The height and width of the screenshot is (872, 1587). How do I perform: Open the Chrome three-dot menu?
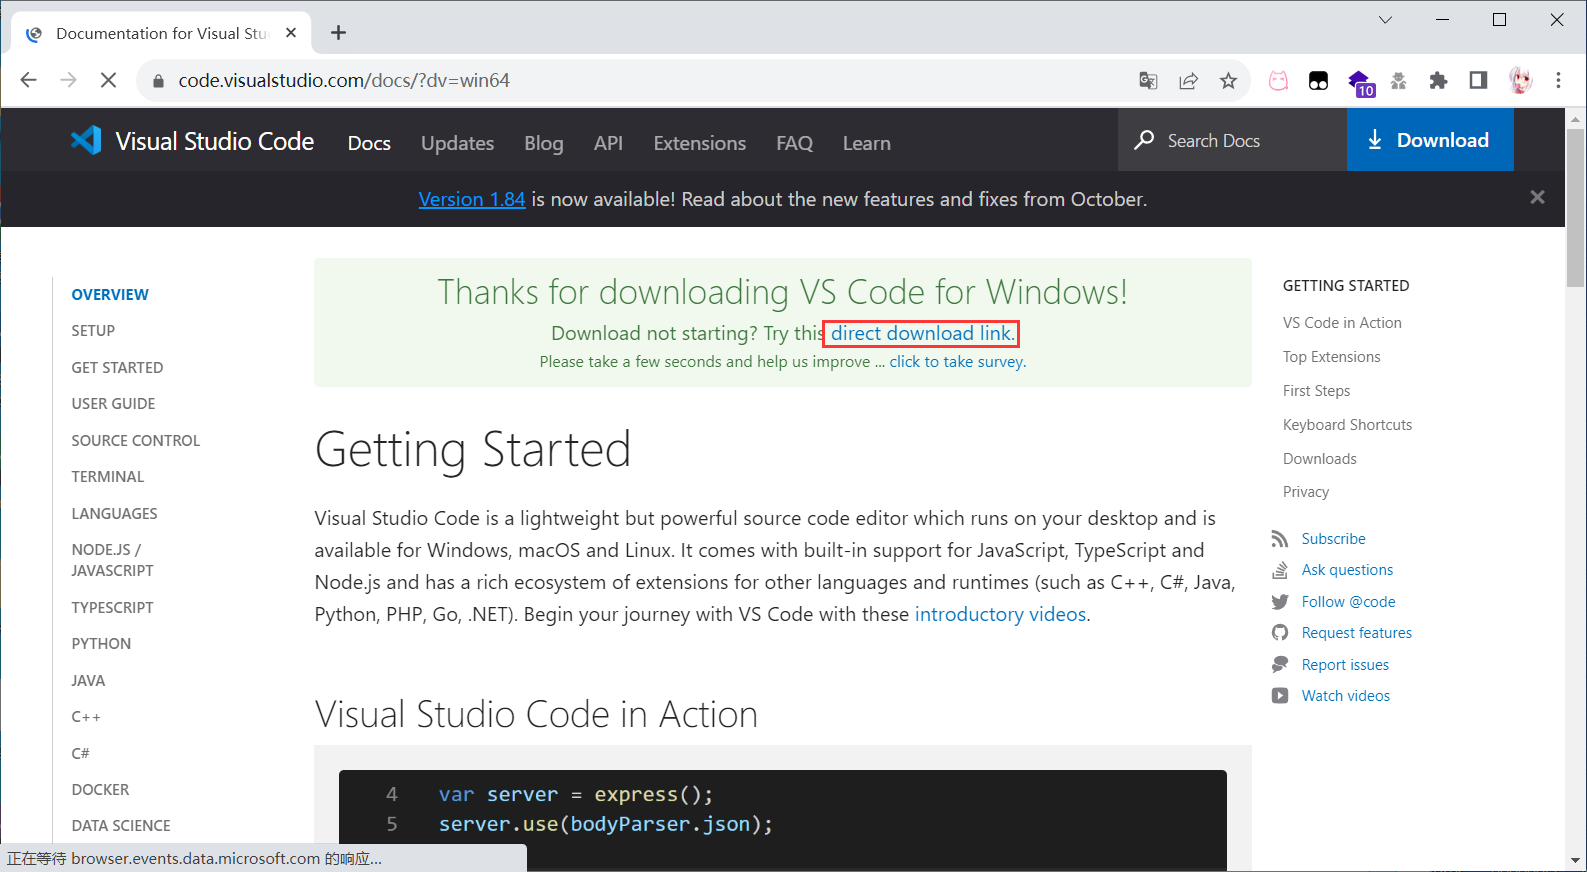tap(1558, 80)
